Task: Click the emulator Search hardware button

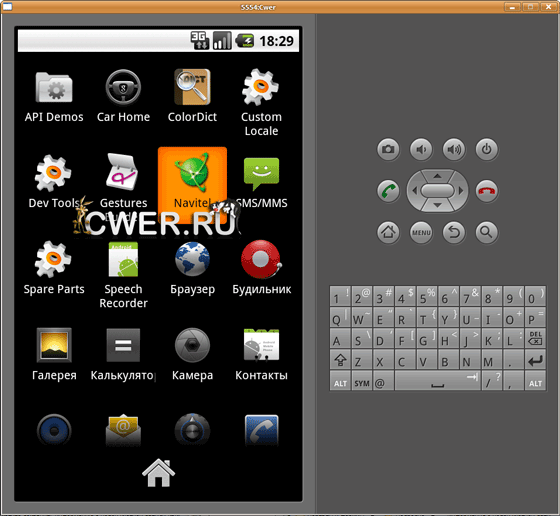Action: coord(487,232)
